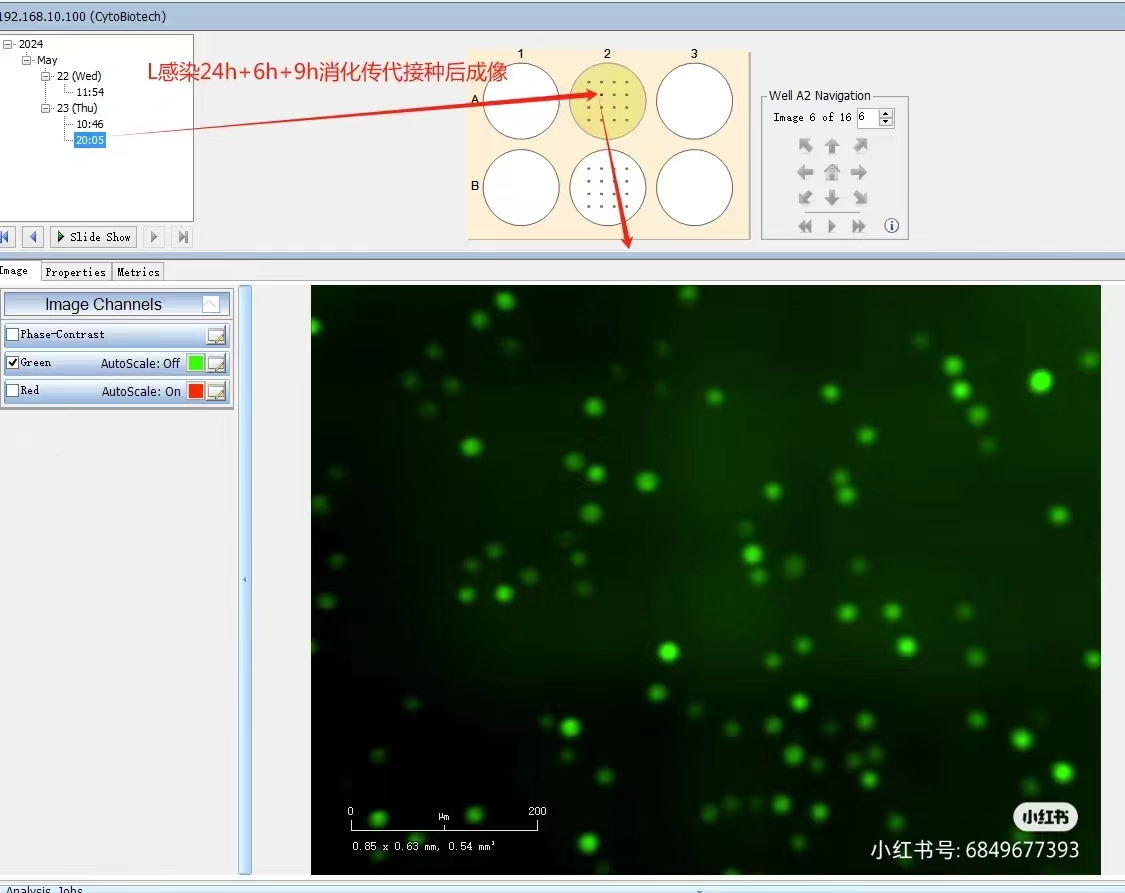Image resolution: width=1125 pixels, height=893 pixels.
Task: Open the green channel color swatch
Action: 195,363
